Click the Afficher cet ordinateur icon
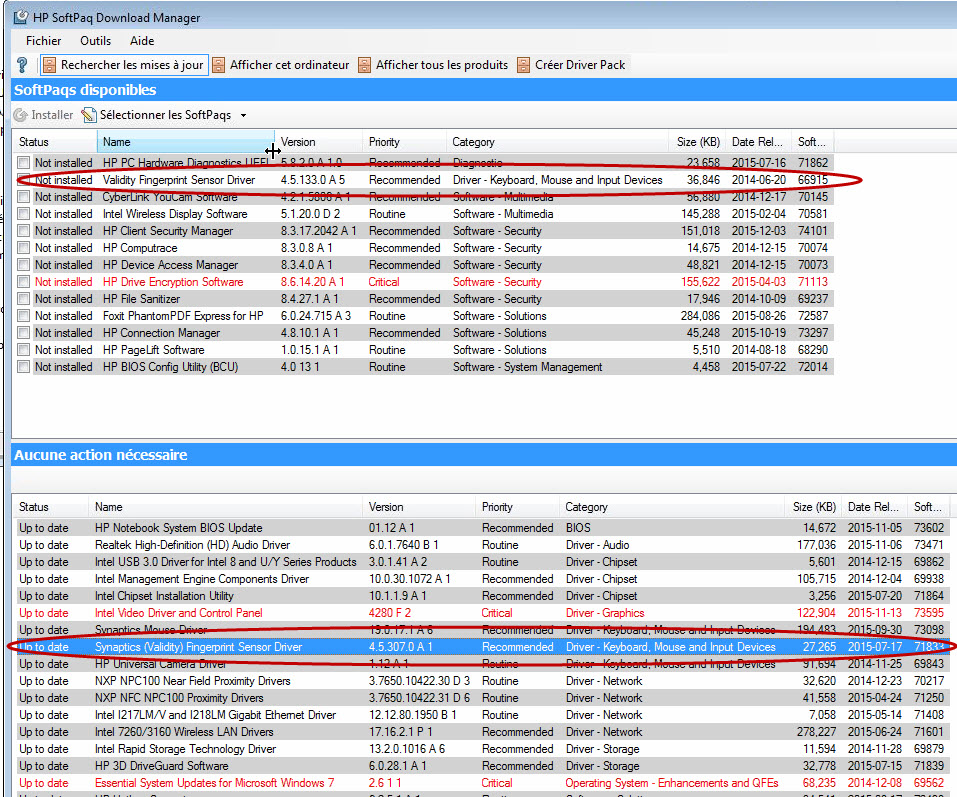The height and width of the screenshot is (797, 957). 219,65
